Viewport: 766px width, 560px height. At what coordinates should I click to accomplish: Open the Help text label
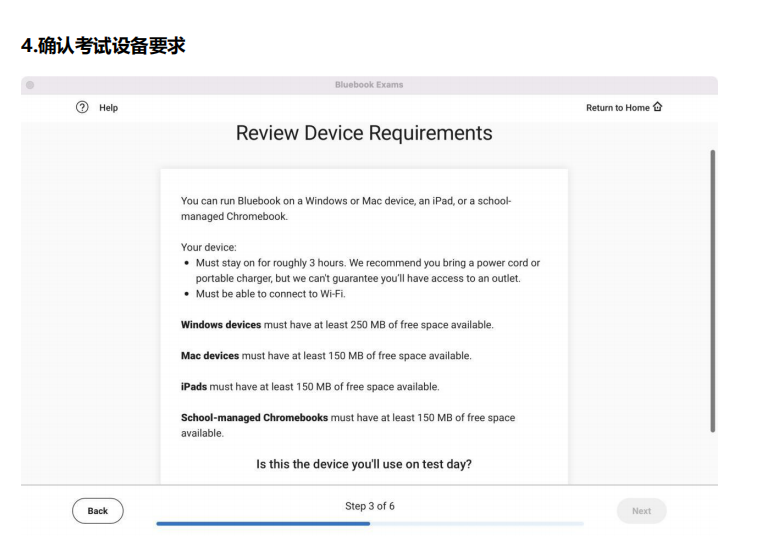(x=108, y=108)
